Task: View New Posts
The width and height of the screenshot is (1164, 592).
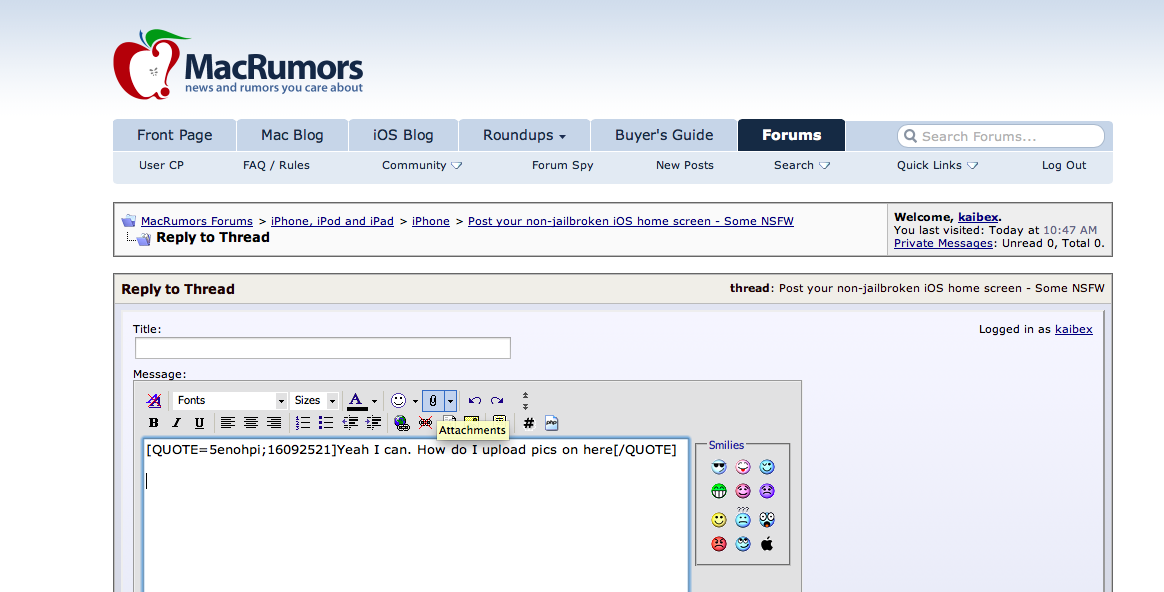Action: (684, 165)
